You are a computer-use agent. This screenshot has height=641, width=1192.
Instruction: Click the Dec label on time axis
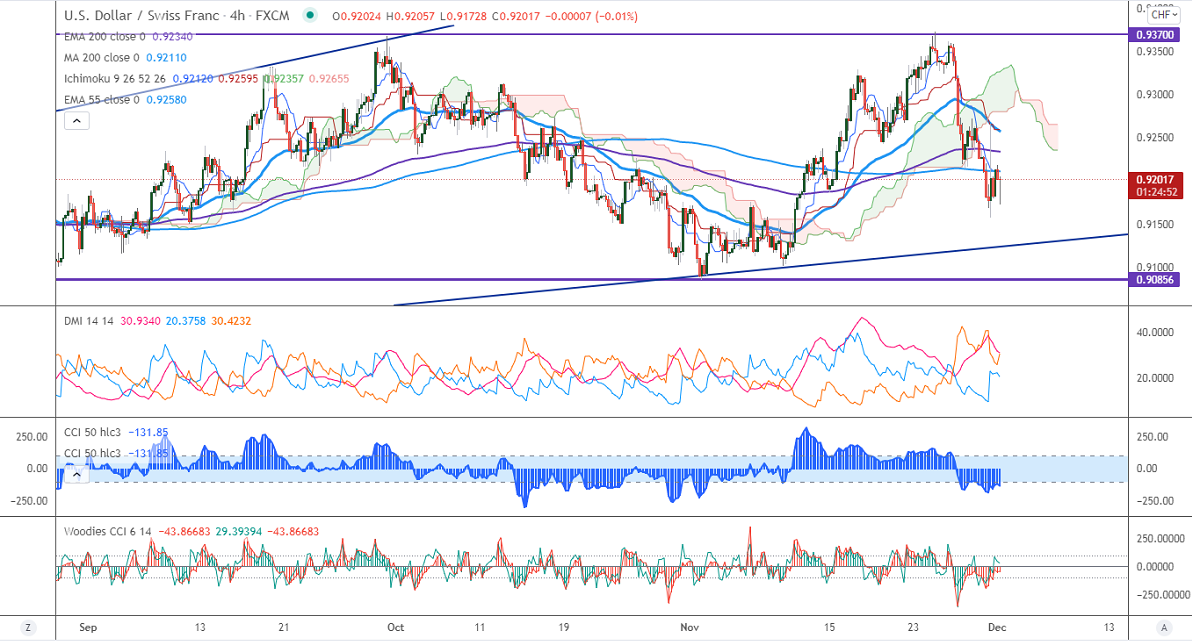click(x=997, y=627)
